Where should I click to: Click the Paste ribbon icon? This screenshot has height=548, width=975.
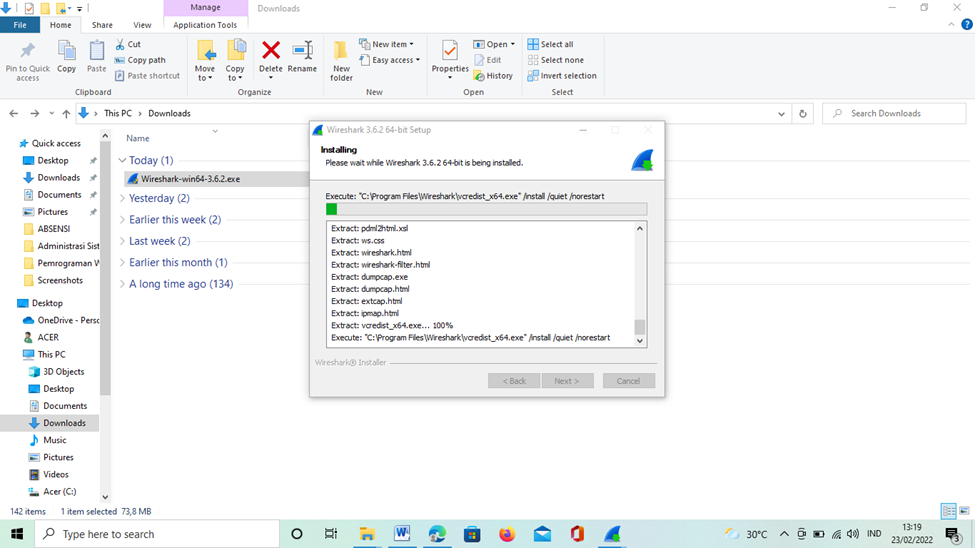[x=96, y=51]
